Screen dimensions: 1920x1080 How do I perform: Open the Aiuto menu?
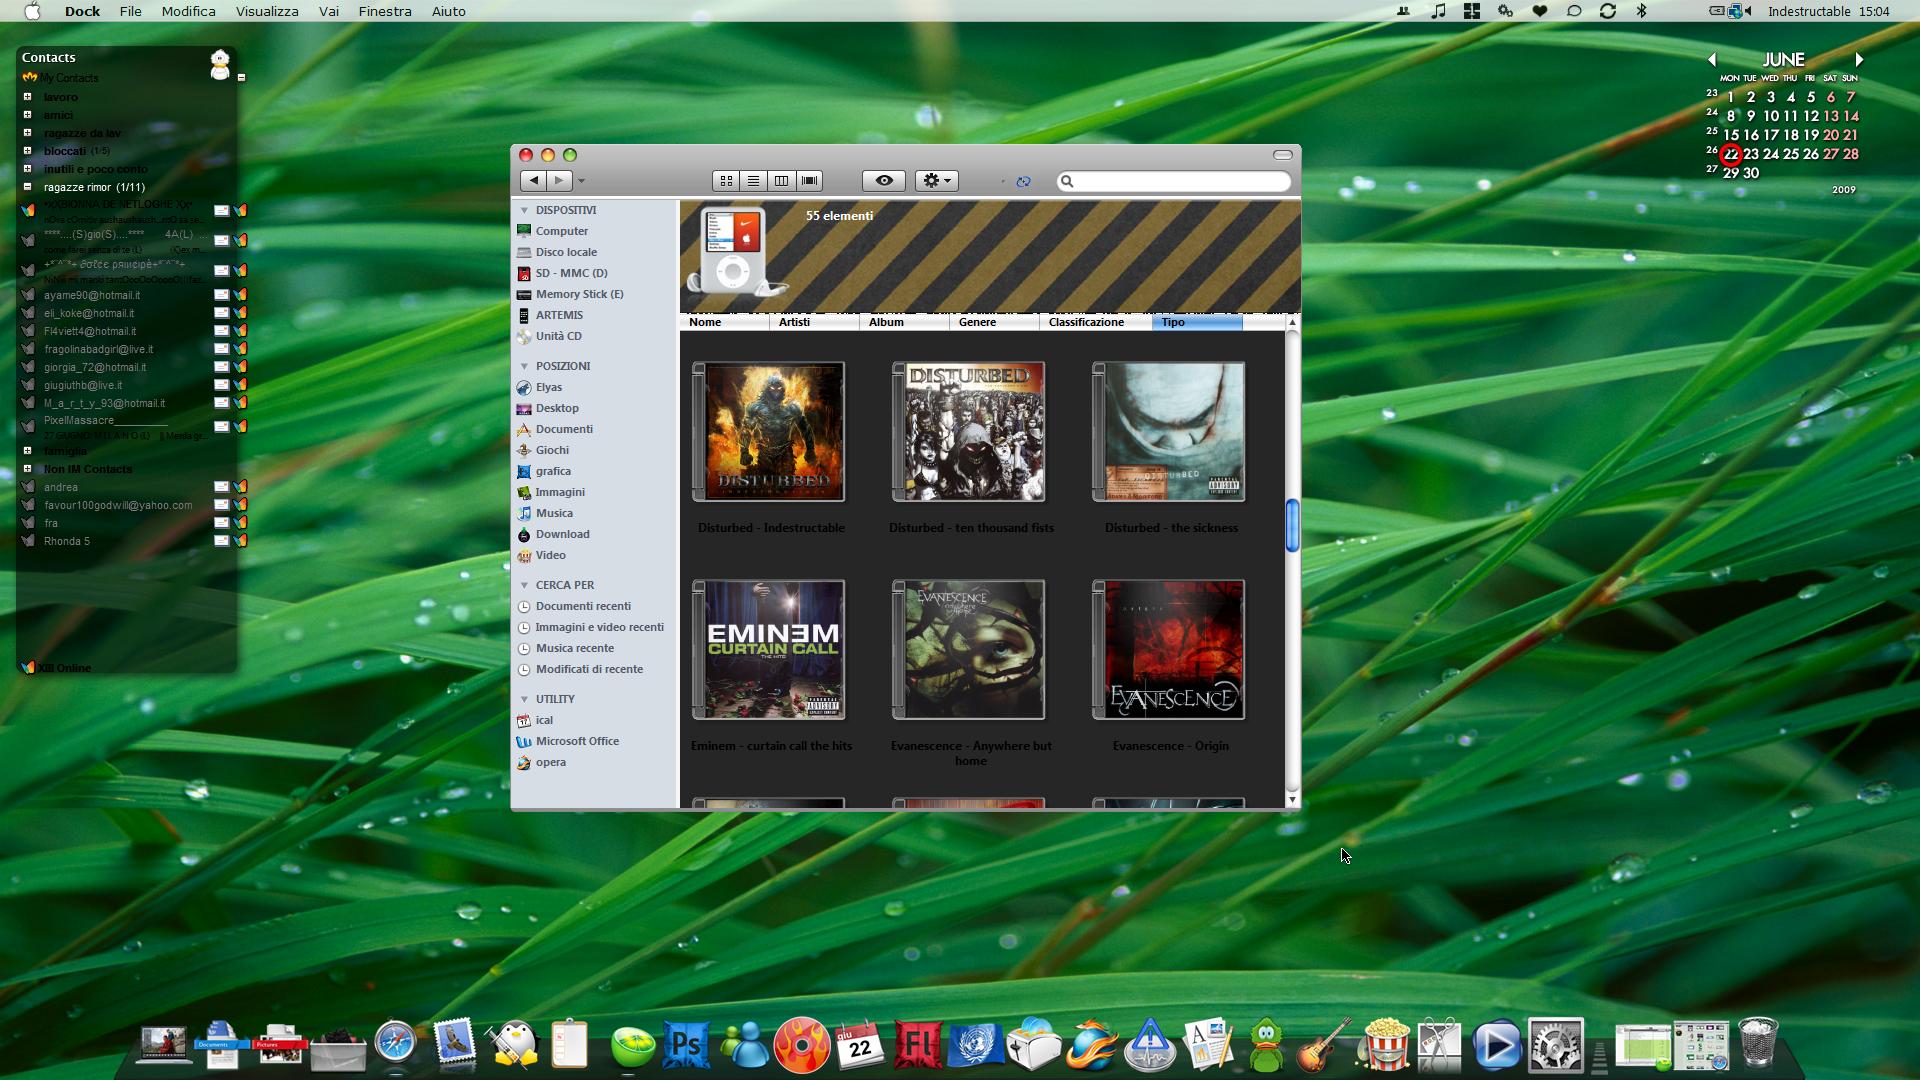click(448, 11)
